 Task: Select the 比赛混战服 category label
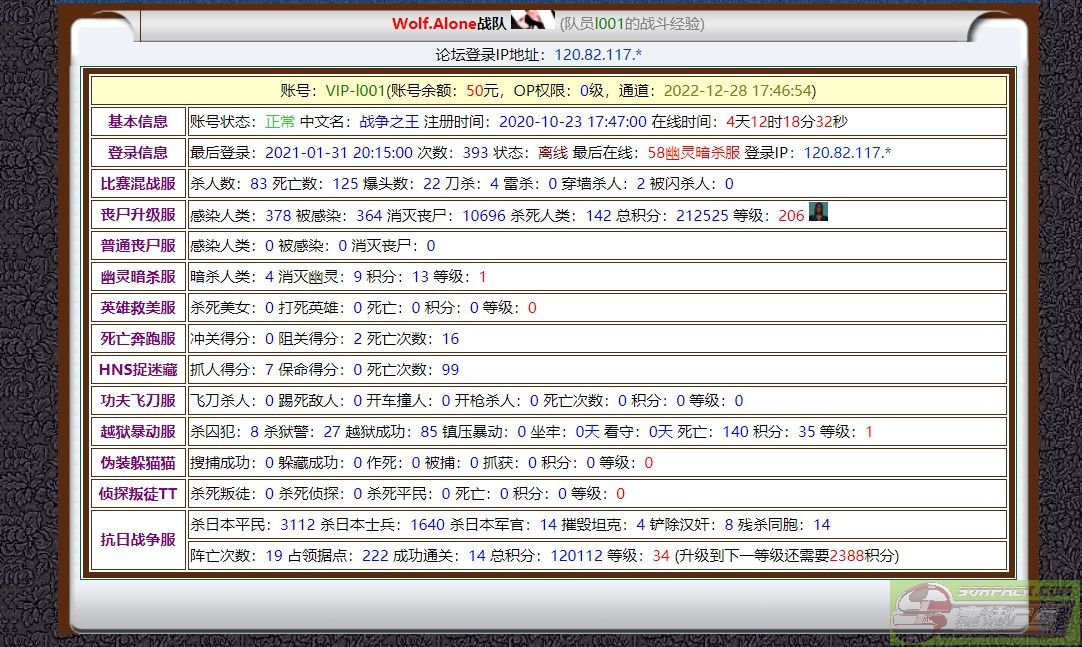pyautogui.click(x=138, y=184)
